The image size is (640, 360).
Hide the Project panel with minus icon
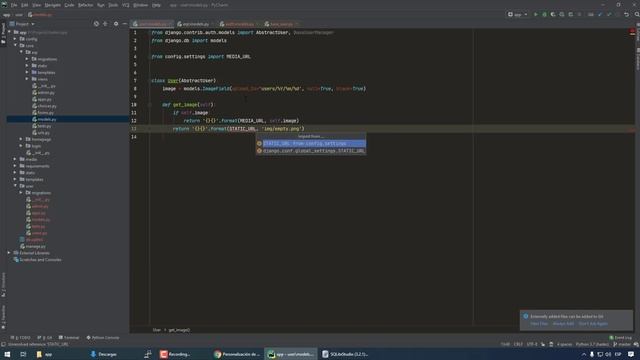pos(124,24)
